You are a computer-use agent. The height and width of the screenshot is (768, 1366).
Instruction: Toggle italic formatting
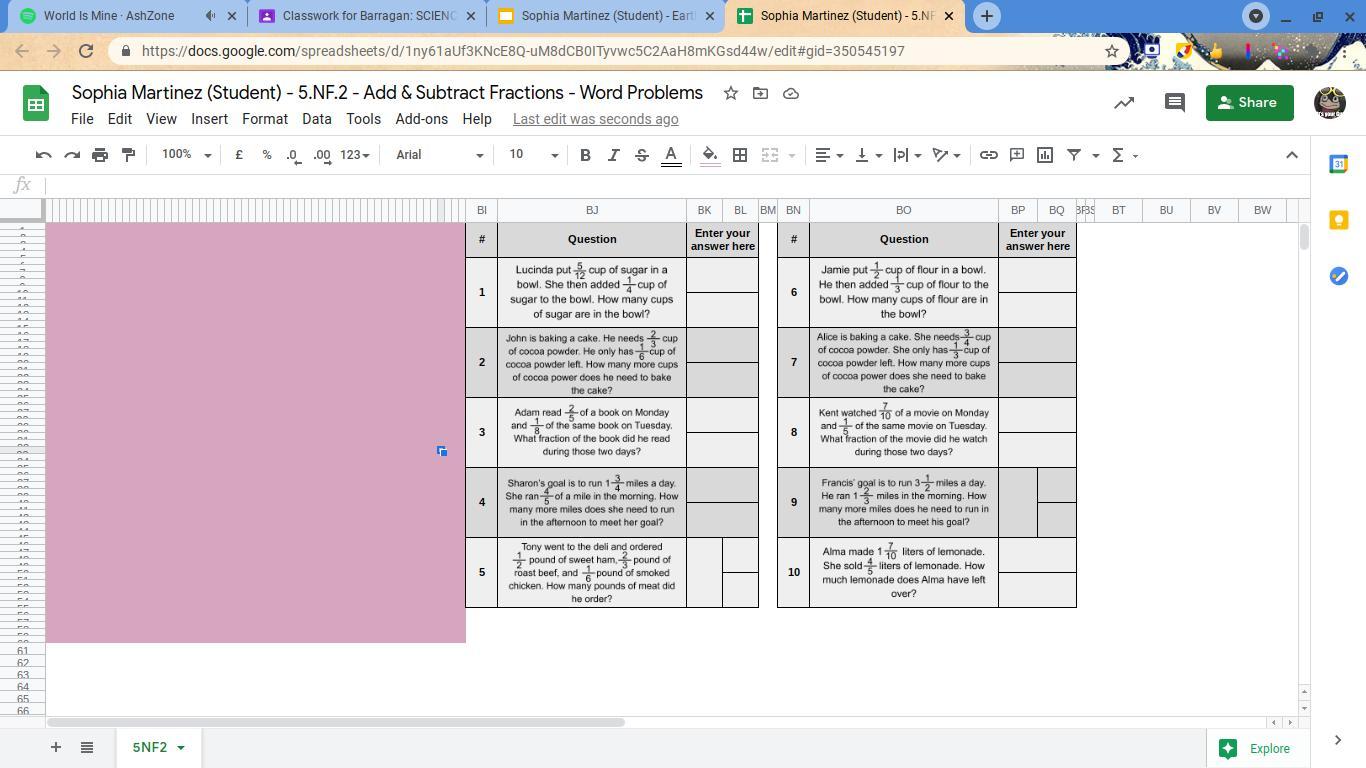[613, 155]
